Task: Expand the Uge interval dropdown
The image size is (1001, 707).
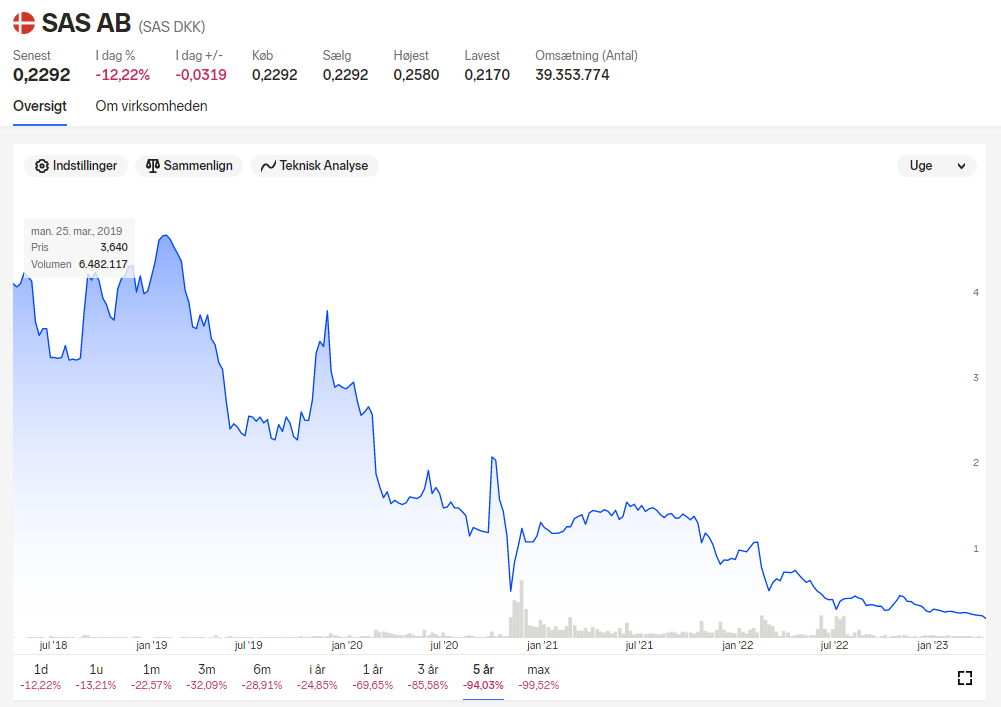Action: point(937,166)
